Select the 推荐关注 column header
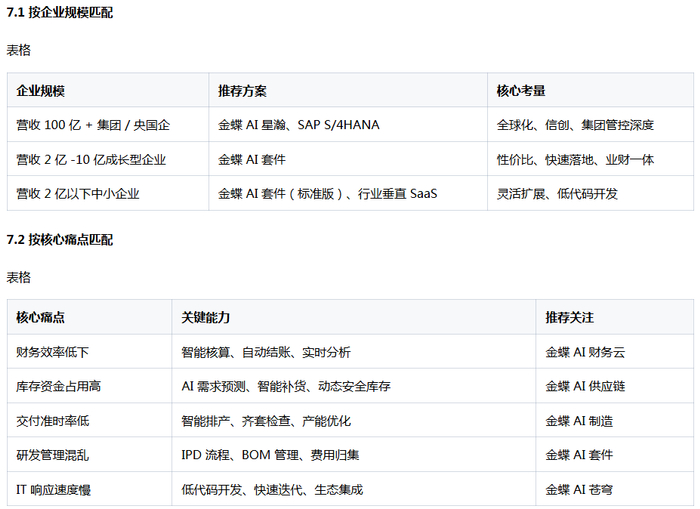The height and width of the screenshot is (509, 700). [615, 317]
